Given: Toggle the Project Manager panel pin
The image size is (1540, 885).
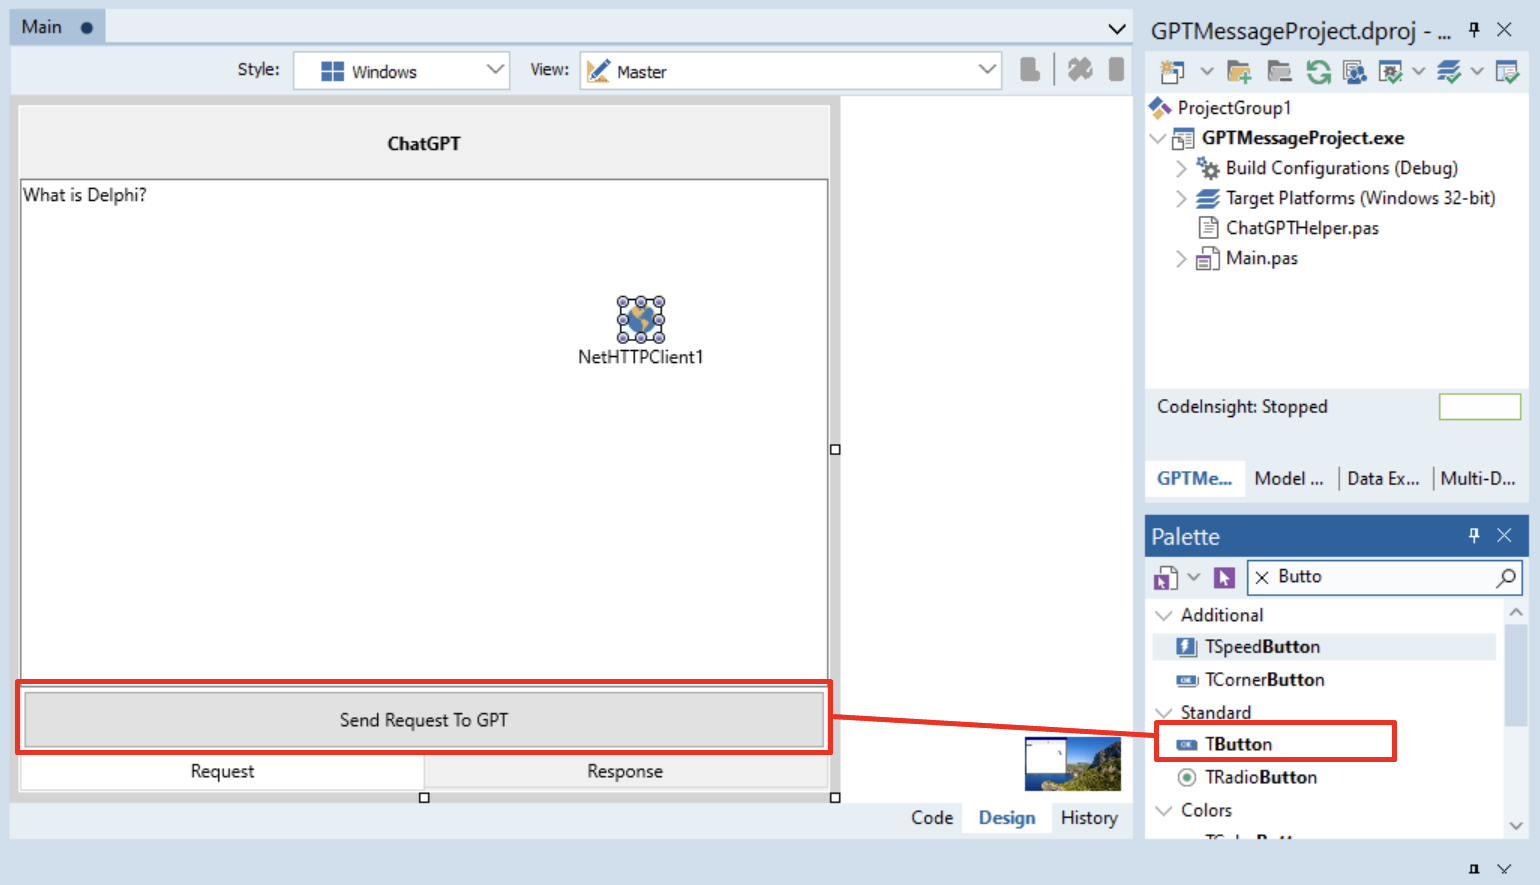Looking at the screenshot, I should pos(1473,30).
